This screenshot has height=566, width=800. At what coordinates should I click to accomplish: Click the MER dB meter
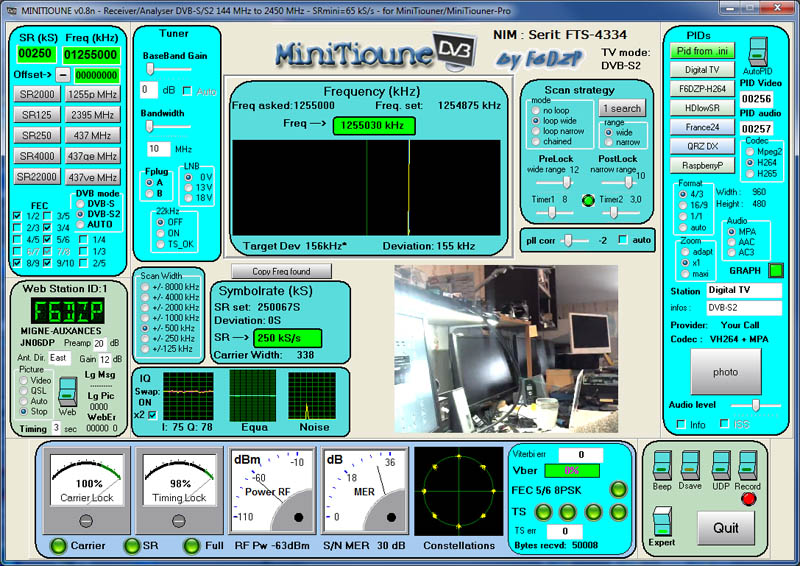coord(364,491)
